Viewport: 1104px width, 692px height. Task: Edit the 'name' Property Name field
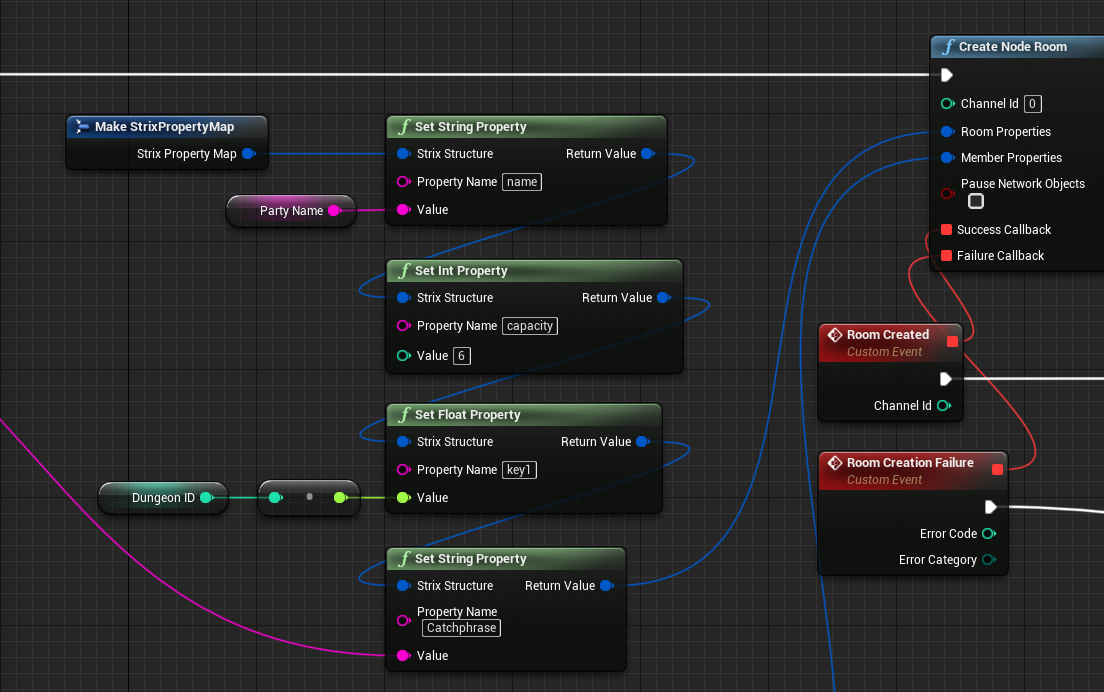(522, 182)
